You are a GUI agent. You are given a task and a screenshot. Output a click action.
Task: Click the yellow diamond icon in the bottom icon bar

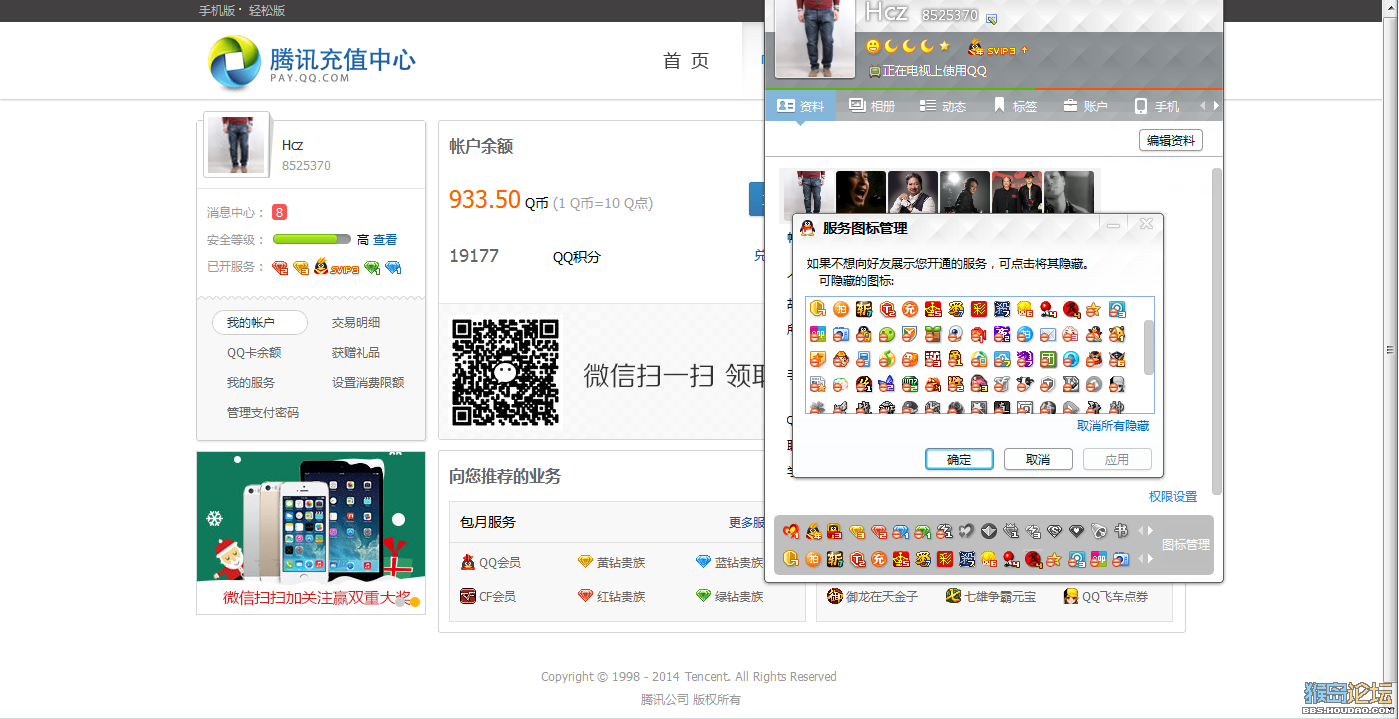(857, 531)
